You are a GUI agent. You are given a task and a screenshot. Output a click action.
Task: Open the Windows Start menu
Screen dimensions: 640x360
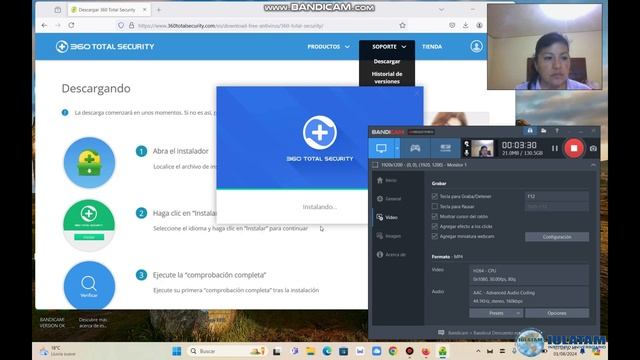tap(177, 351)
